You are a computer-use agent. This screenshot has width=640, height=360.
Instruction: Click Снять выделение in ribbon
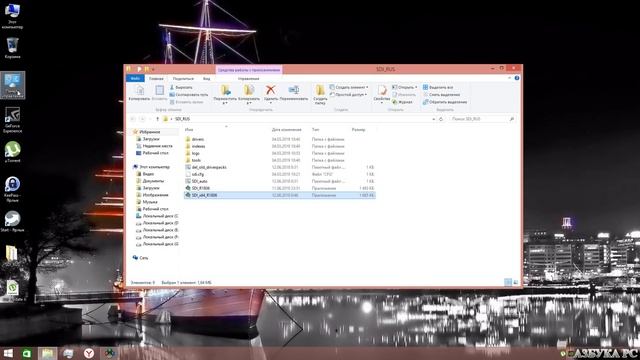pyautogui.click(x=441, y=95)
